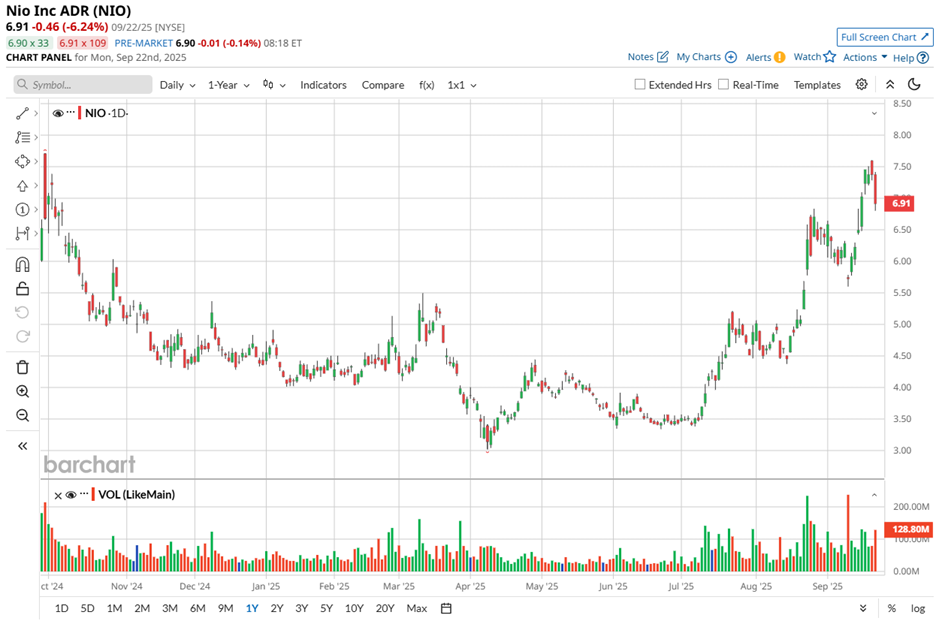Viewport: 936px width, 627px height.
Task: Select the 1Y range tab
Action: (x=252, y=608)
